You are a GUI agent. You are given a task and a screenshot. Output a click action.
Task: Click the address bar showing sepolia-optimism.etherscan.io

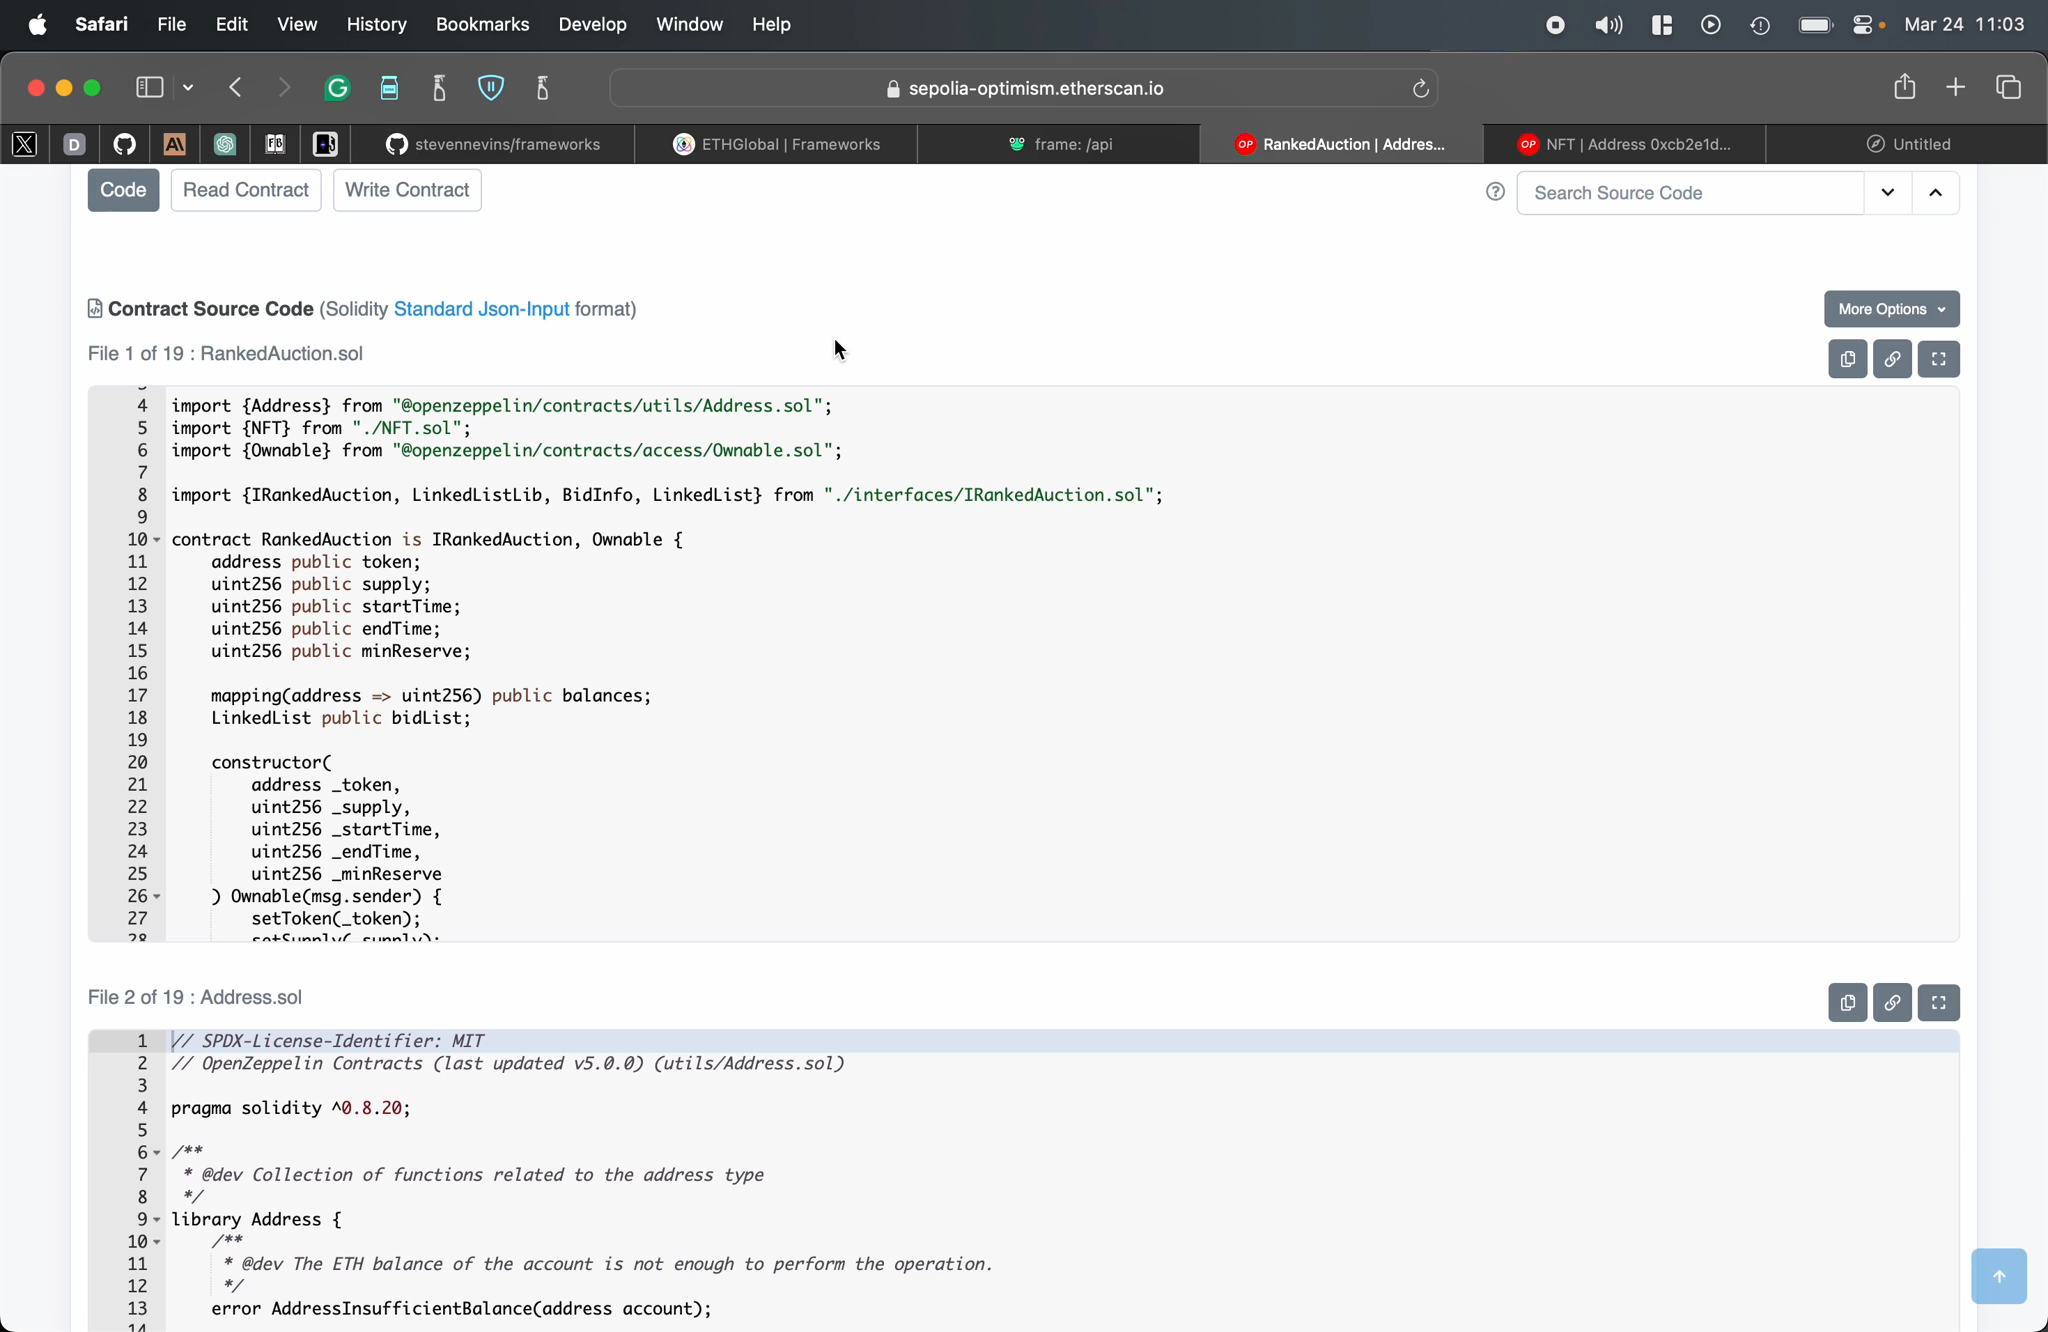[1024, 88]
